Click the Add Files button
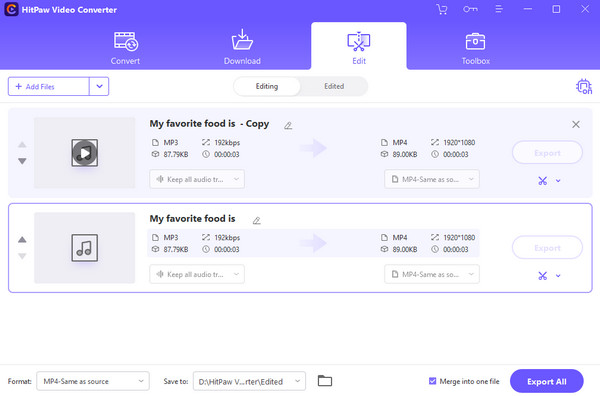Screen dimensions: 600x396 [49, 86]
